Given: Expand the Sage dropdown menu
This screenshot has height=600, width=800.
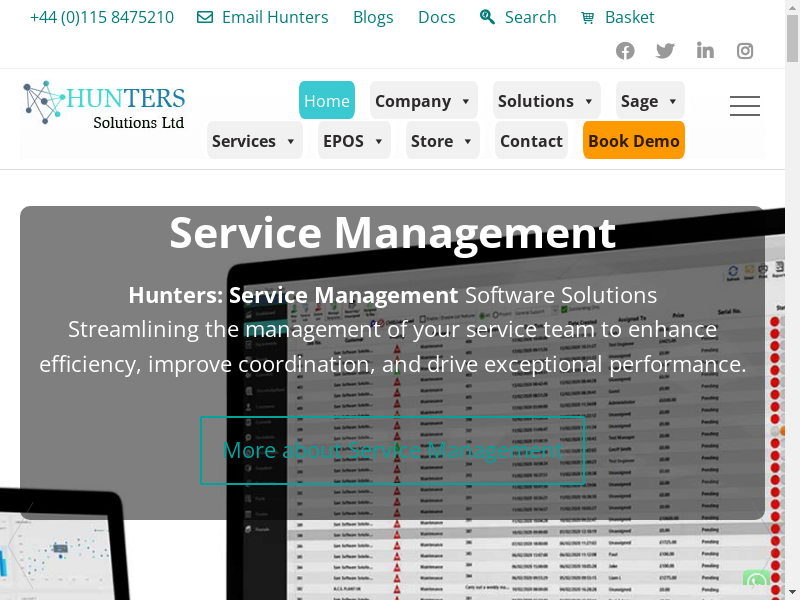Looking at the screenshot, I should pos(650,101).
